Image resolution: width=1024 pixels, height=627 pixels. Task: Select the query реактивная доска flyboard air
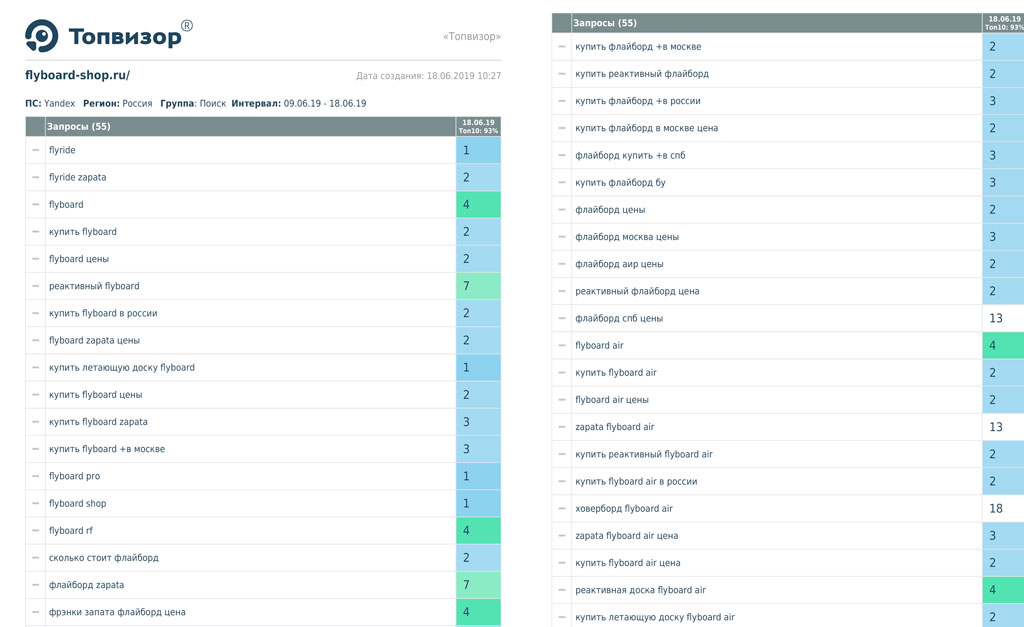coord(640,590)
